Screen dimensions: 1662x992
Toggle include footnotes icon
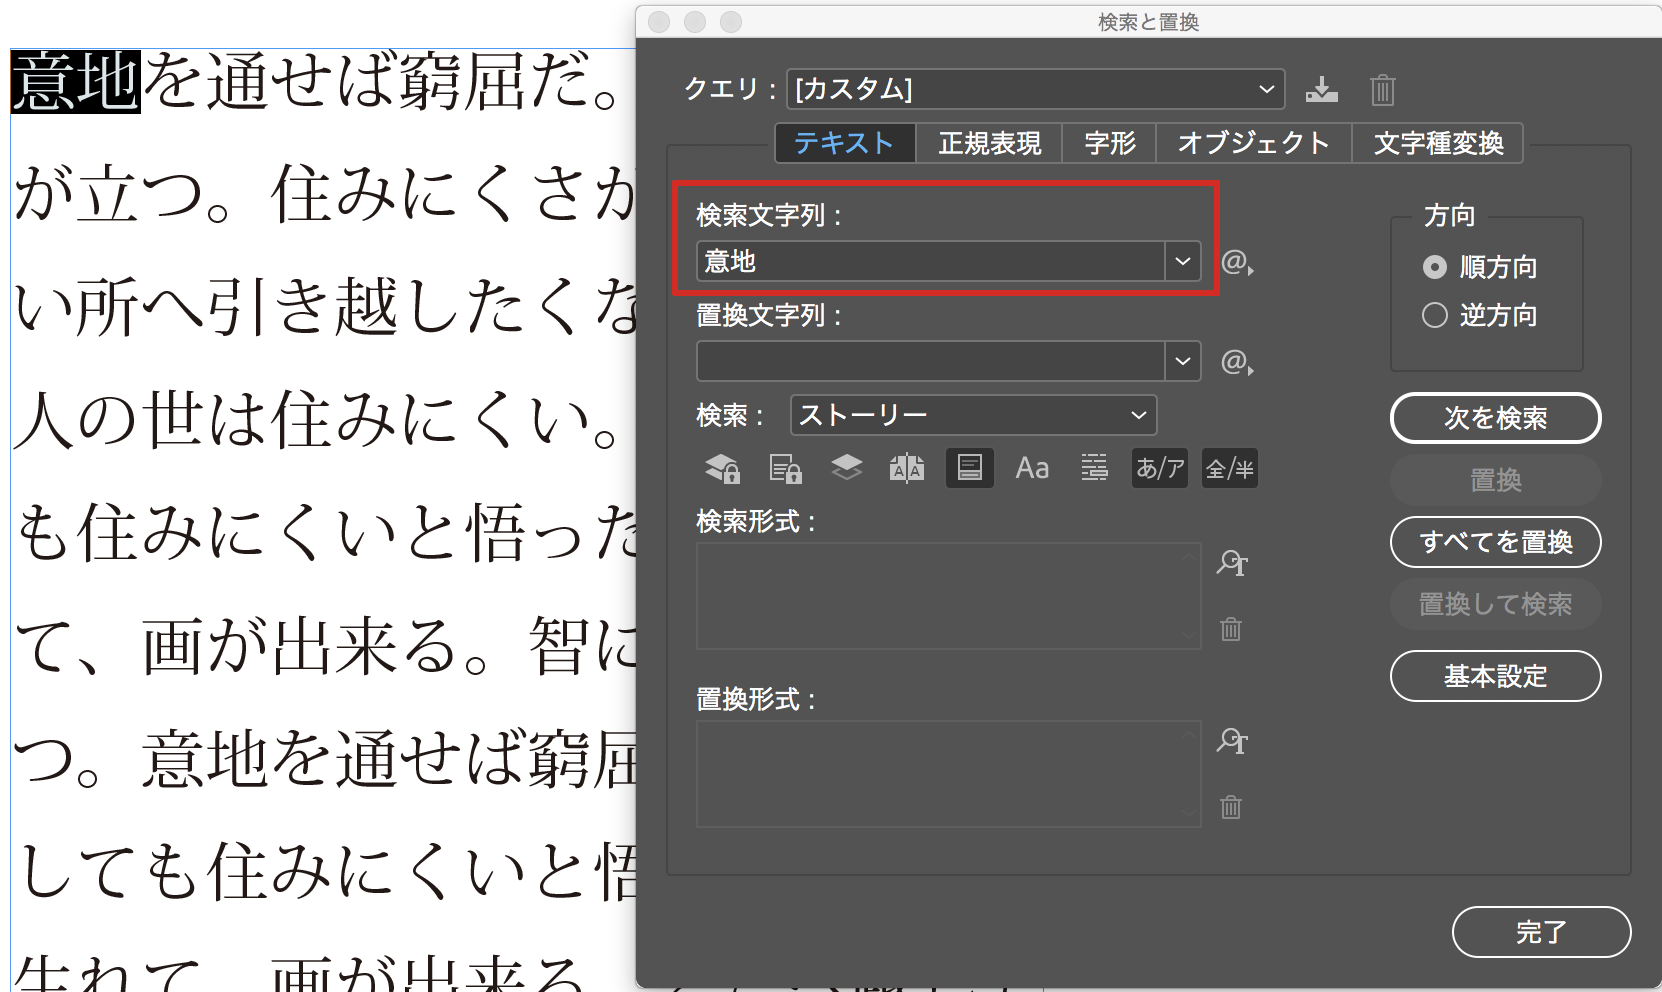[970, 468]
